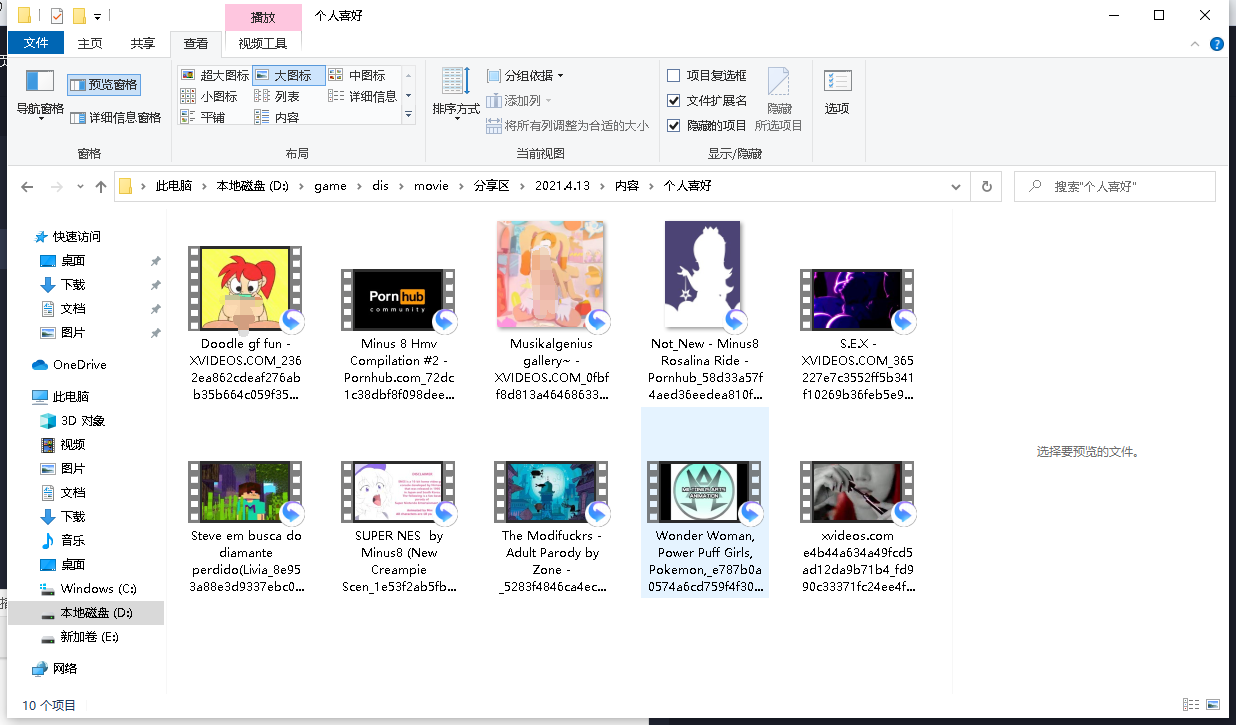The height and width of the screenshot is (725, 1236).
Task: Click 2021.4.13 in the address breadcrumb
Action: [562, 186]
